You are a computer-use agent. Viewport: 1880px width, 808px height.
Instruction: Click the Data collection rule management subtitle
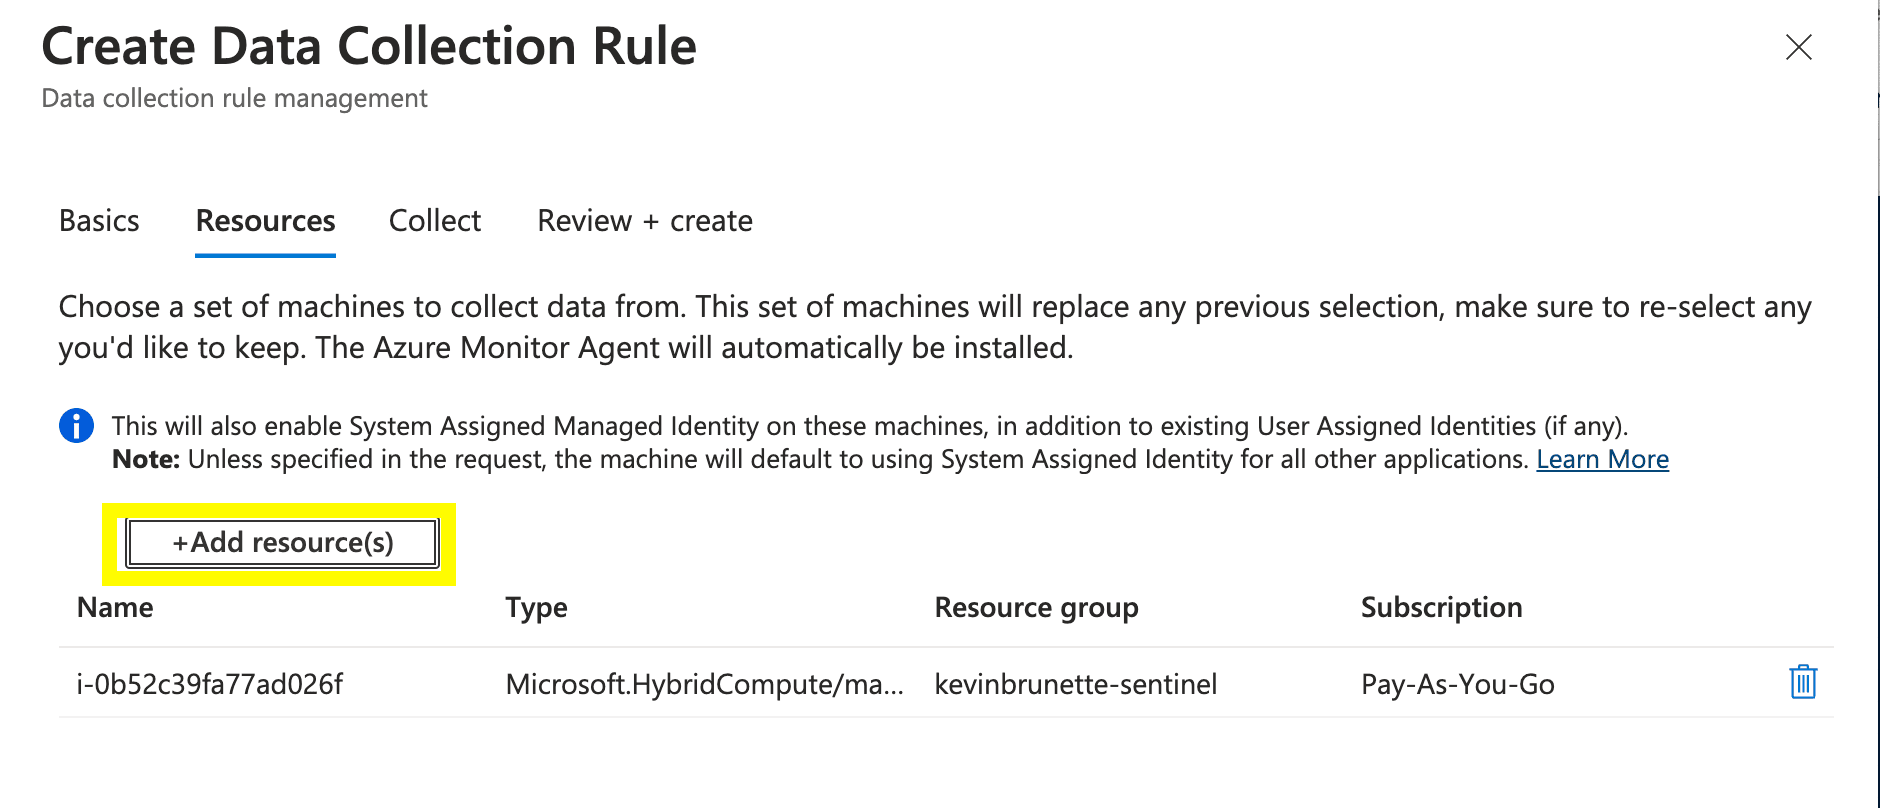tap(234, 99)
